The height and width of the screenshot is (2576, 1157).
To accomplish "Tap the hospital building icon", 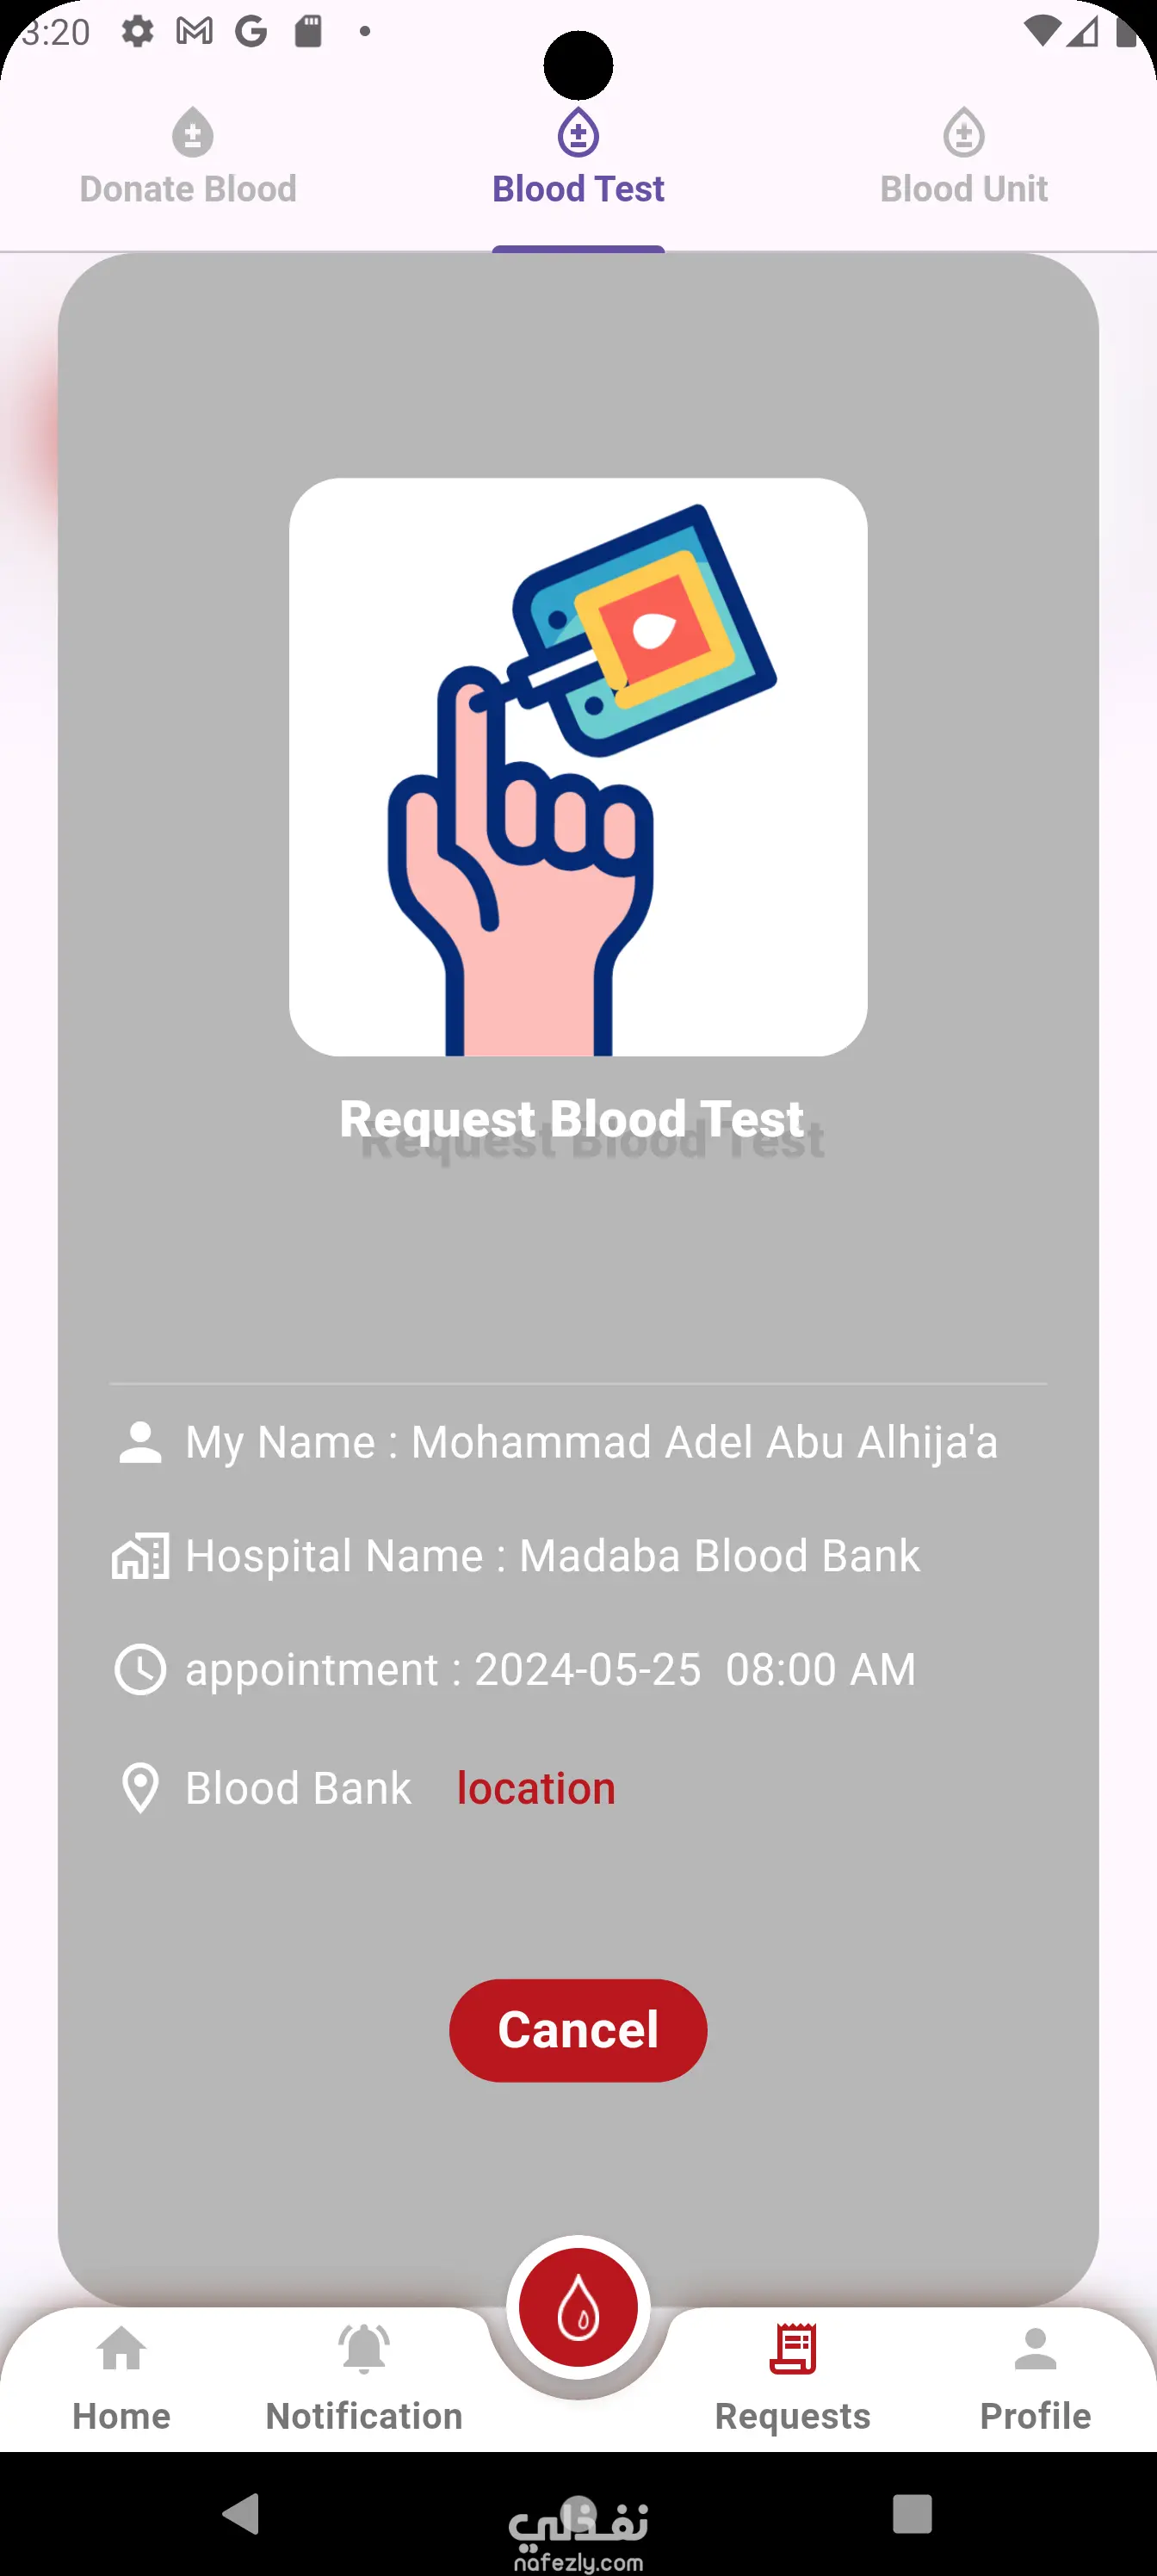I will tap(140, 1556).
